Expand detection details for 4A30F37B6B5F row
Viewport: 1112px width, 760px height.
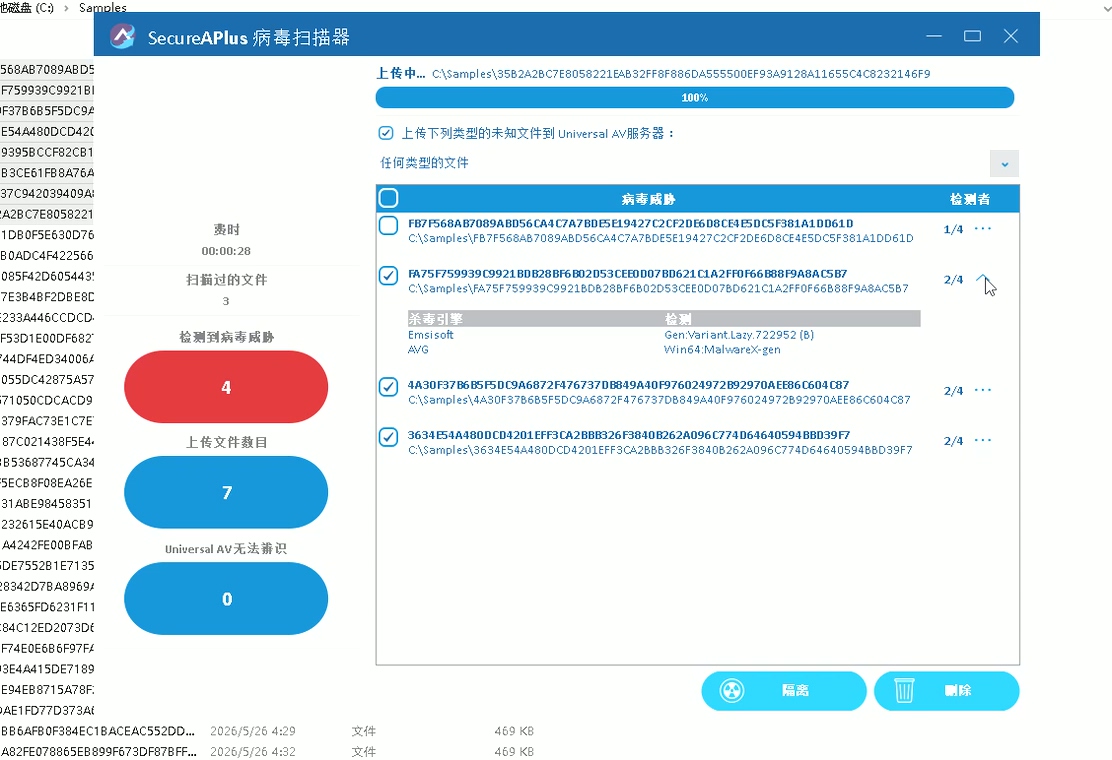point(983,390)
